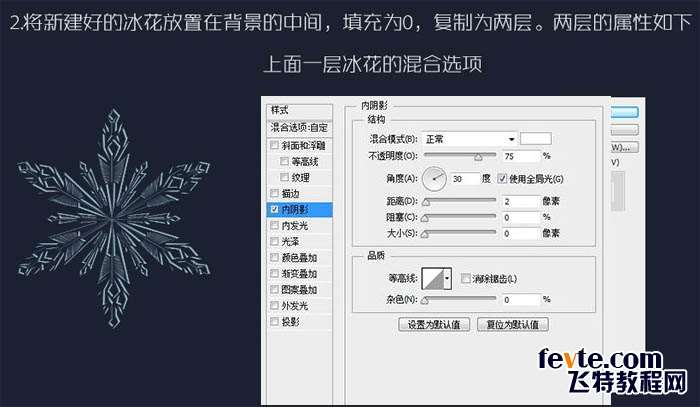Tick the 纹理 checkbox

point(284,177)
